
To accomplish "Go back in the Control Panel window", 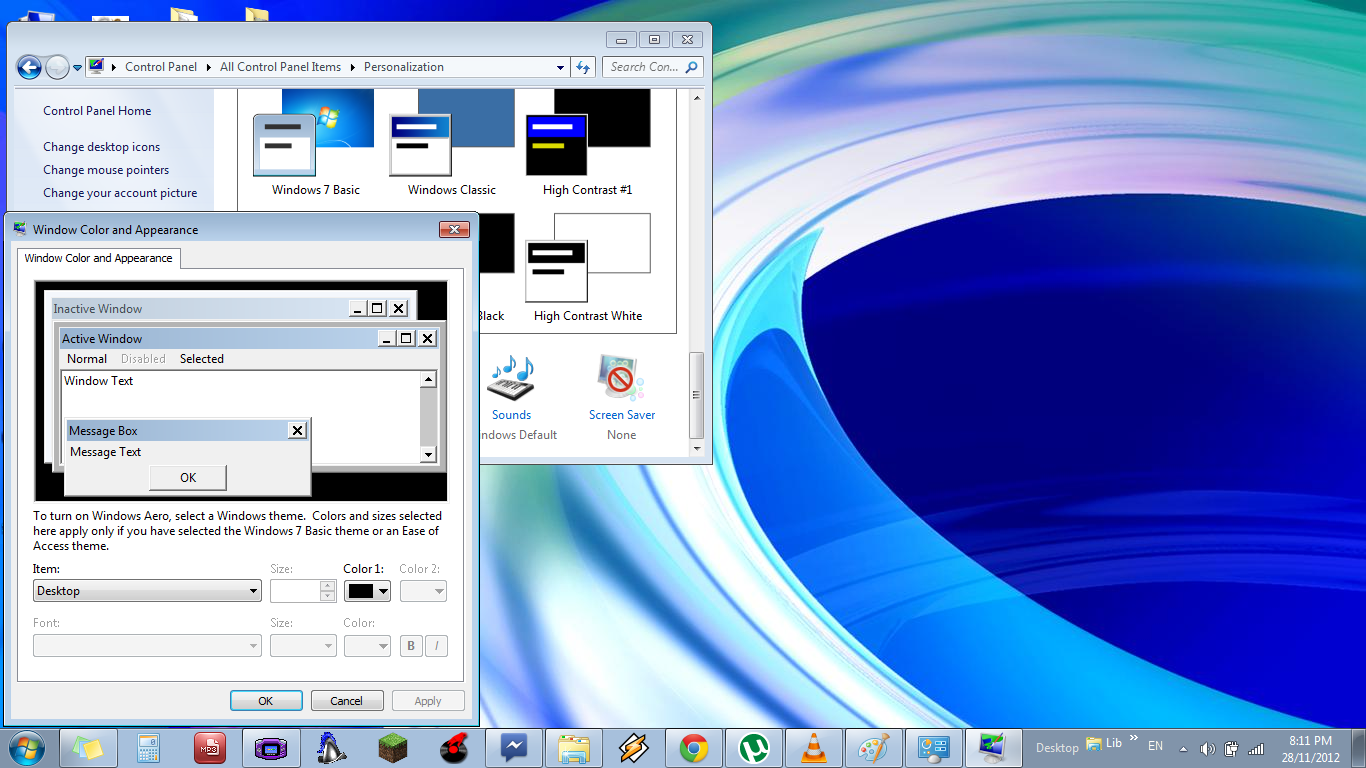I will click(29, 67).
